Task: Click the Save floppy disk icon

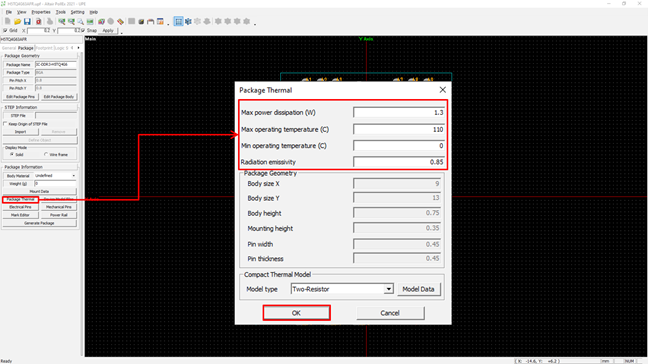Action: (x=27, y=21)
